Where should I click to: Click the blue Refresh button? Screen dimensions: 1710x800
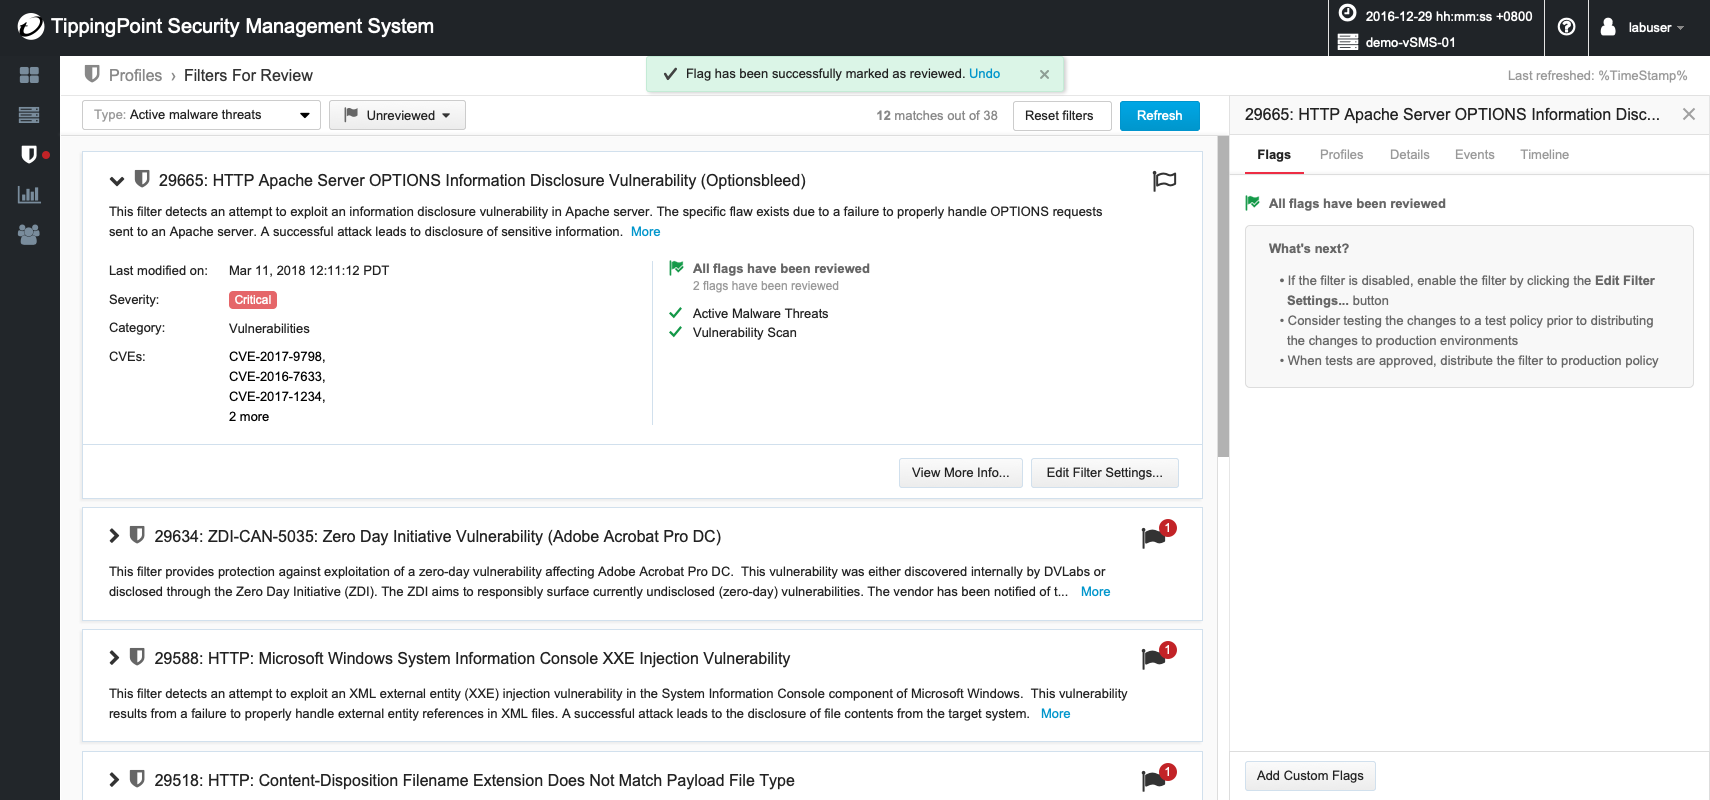[x=1159, y=115]
